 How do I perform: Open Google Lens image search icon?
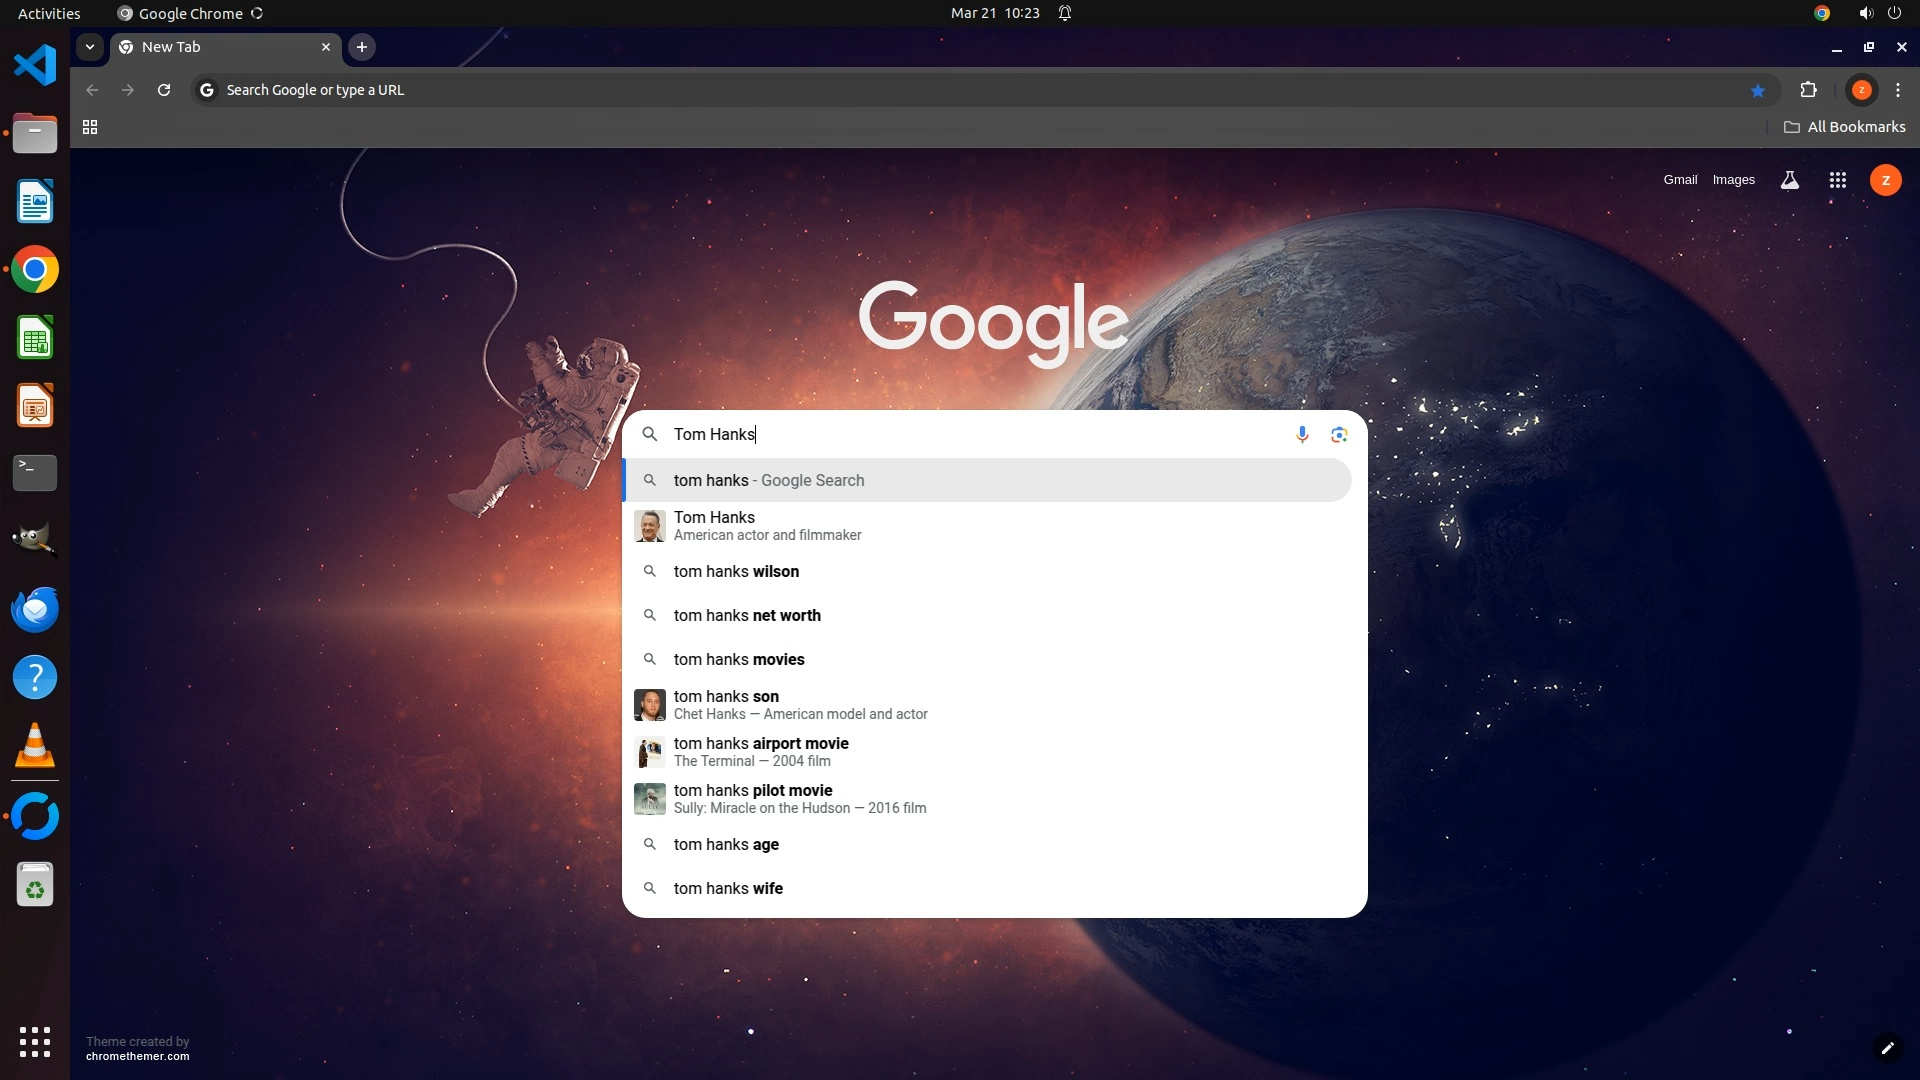click(1339, 434)
